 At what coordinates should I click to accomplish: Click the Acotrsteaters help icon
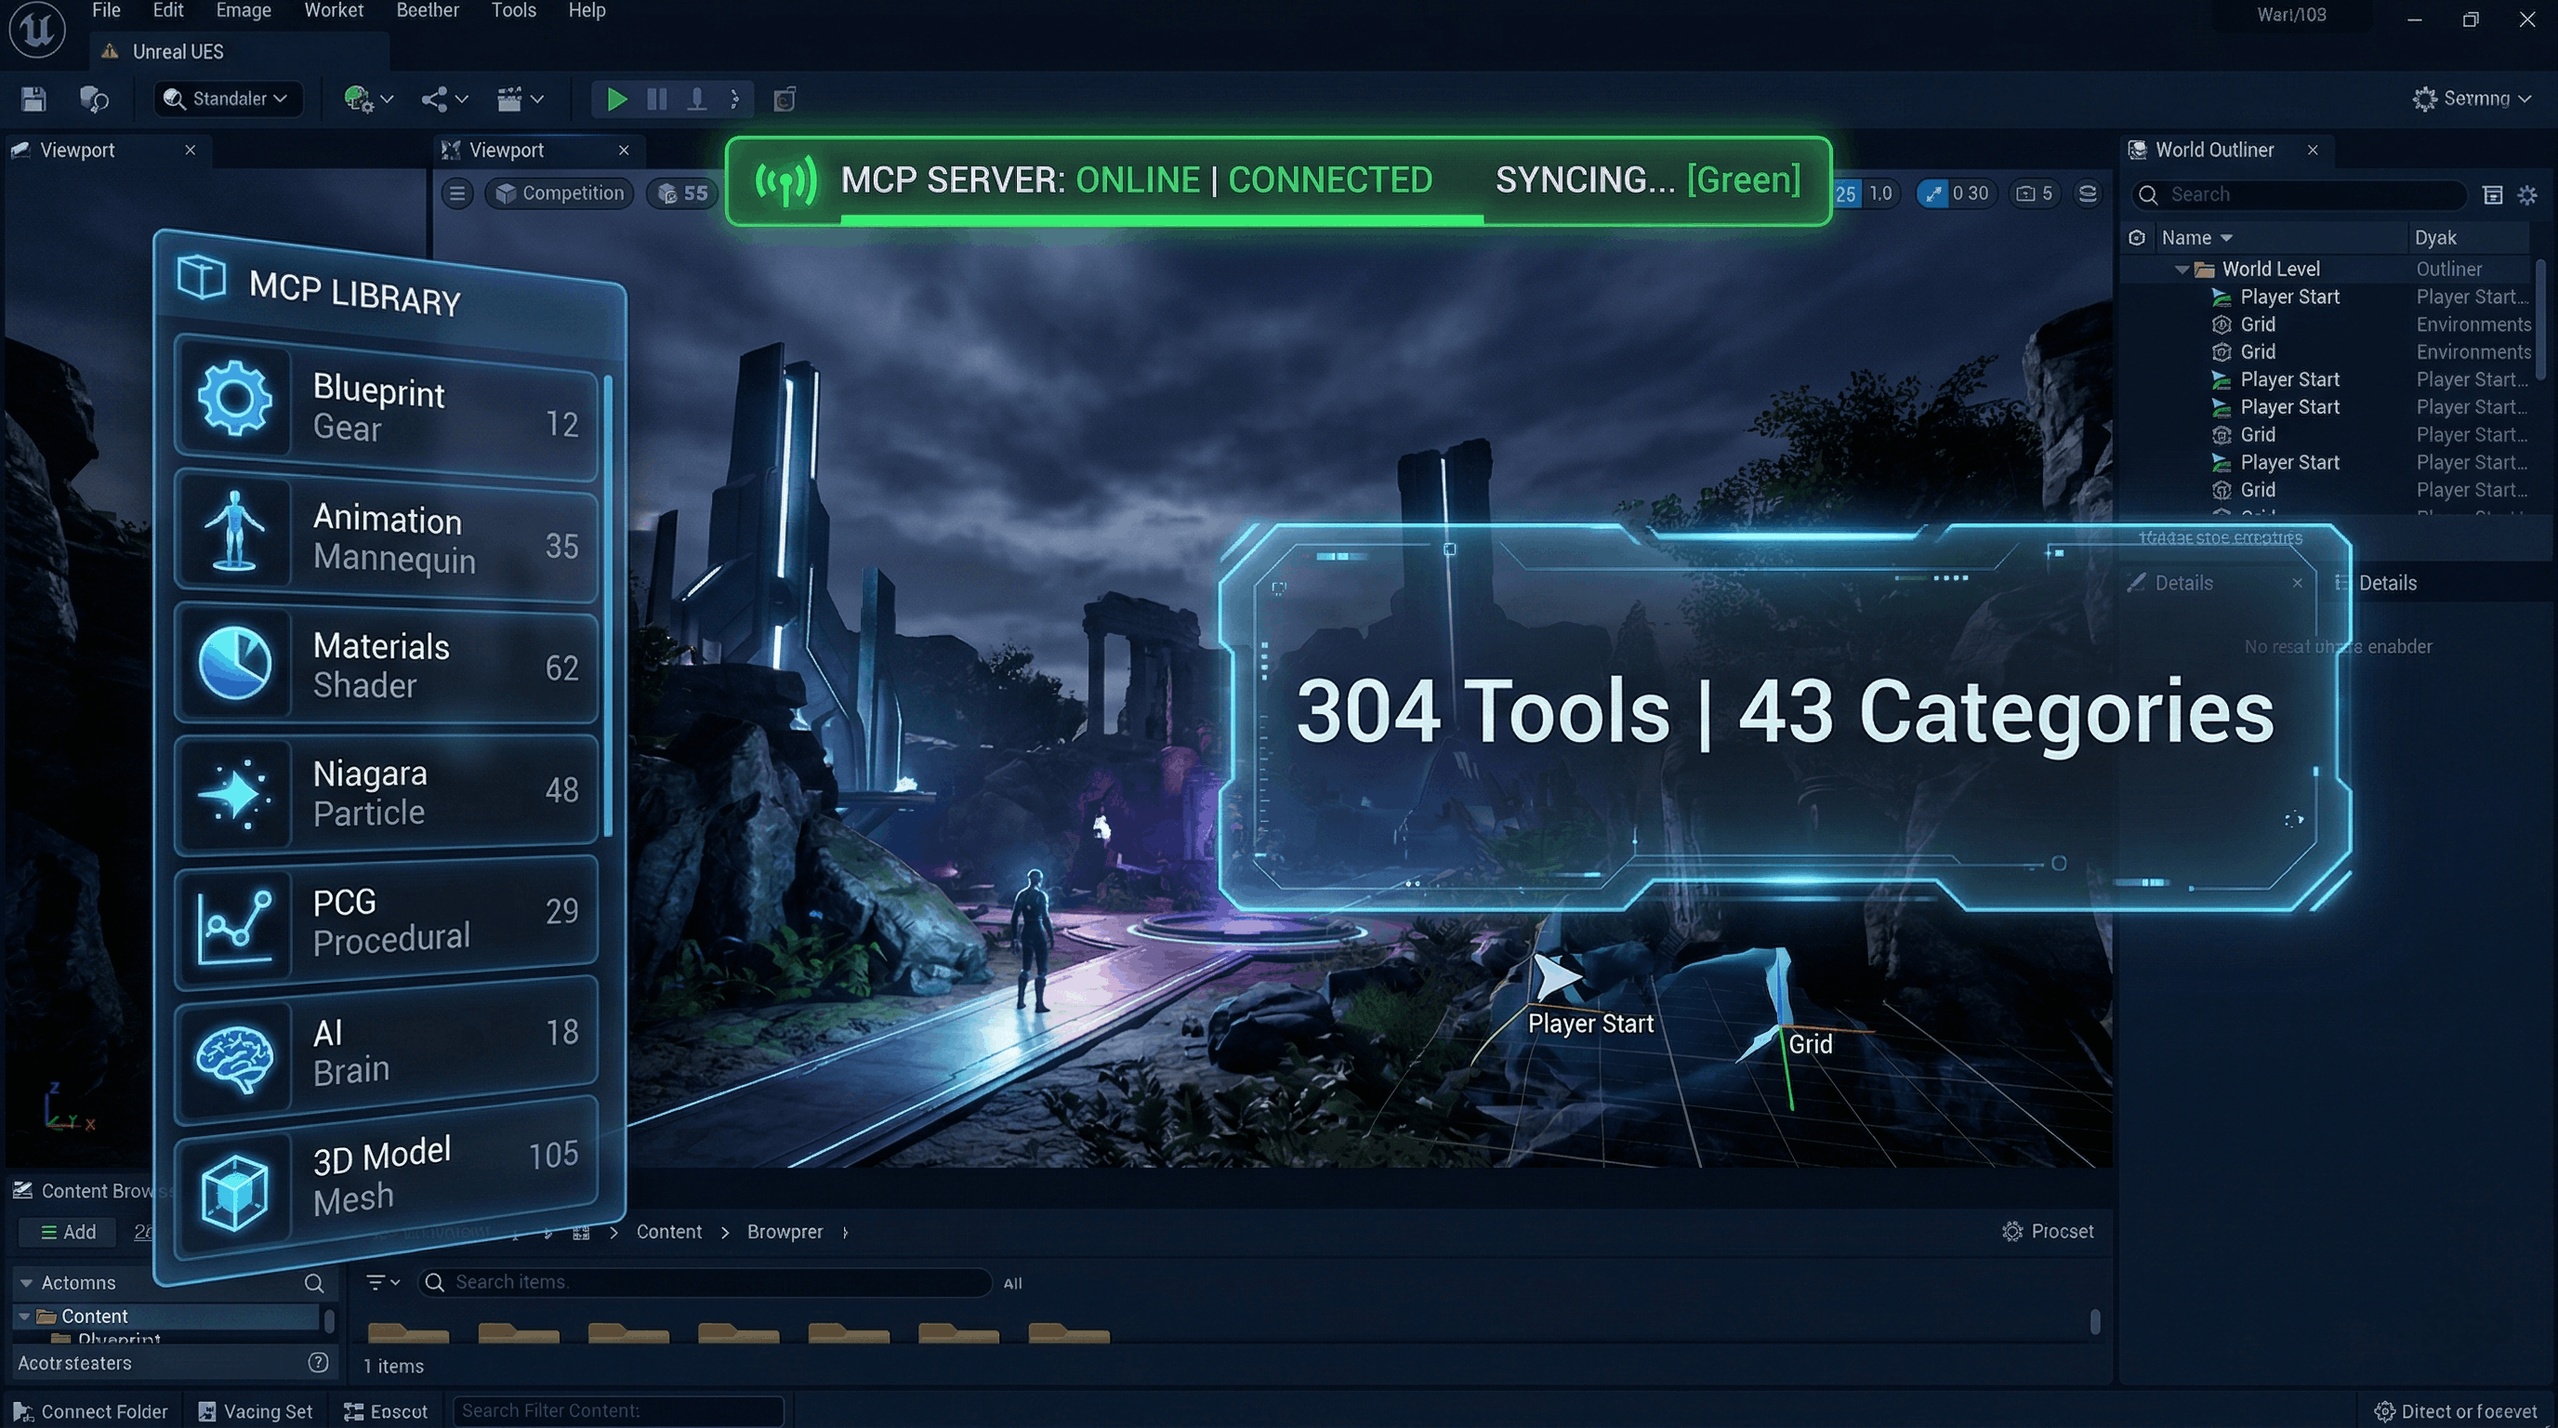click(318, 1363)
